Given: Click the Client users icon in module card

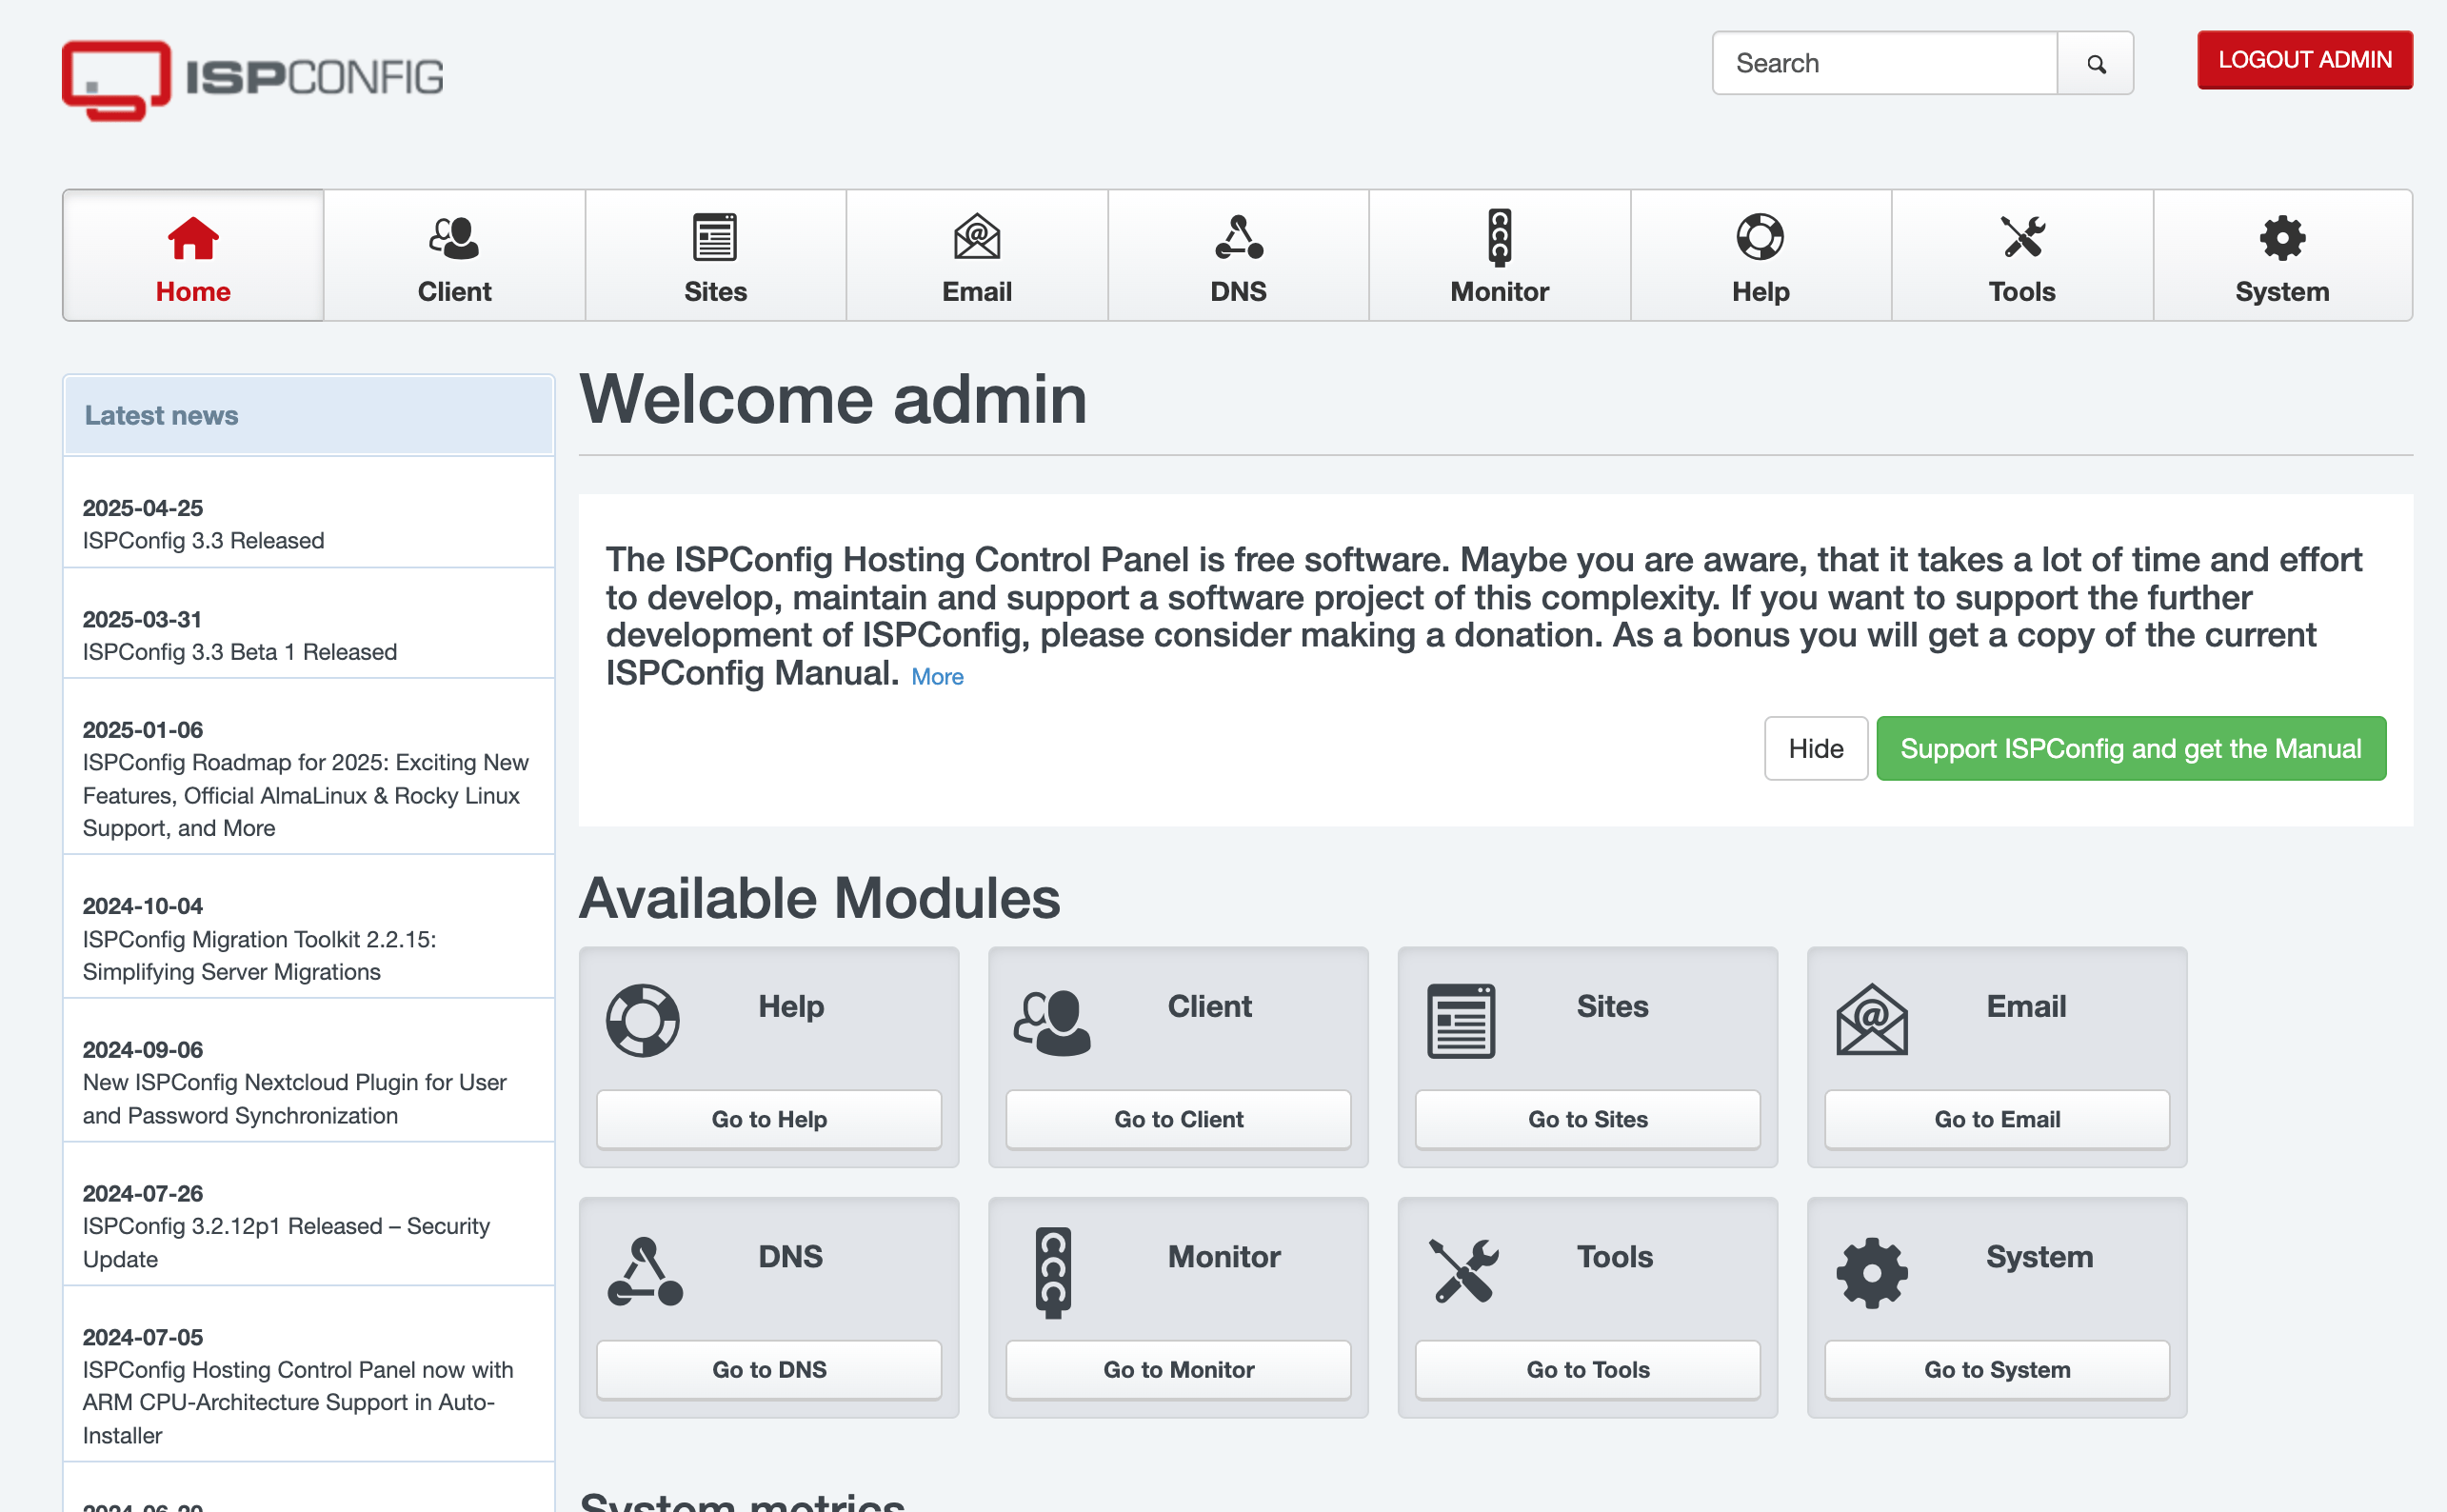Looking at the screenshot, I should pyautogui.click(x=1052, y=1022).
